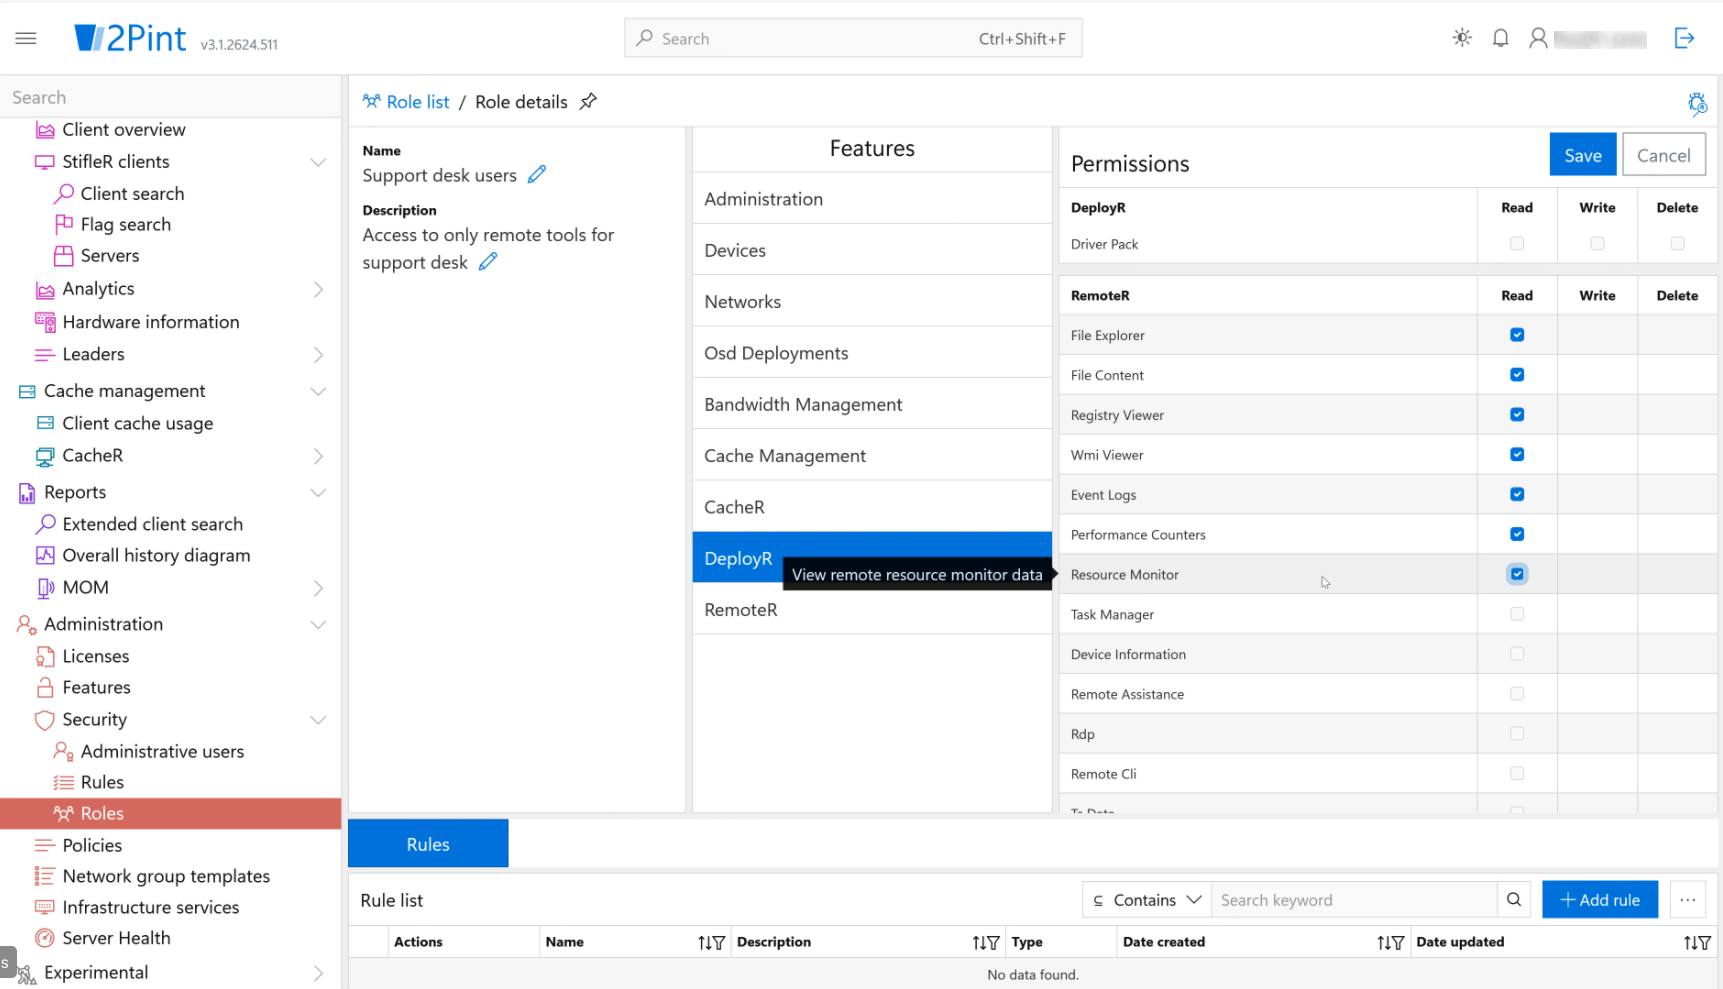Open Client search in sidebar

[x=132, y=193]
